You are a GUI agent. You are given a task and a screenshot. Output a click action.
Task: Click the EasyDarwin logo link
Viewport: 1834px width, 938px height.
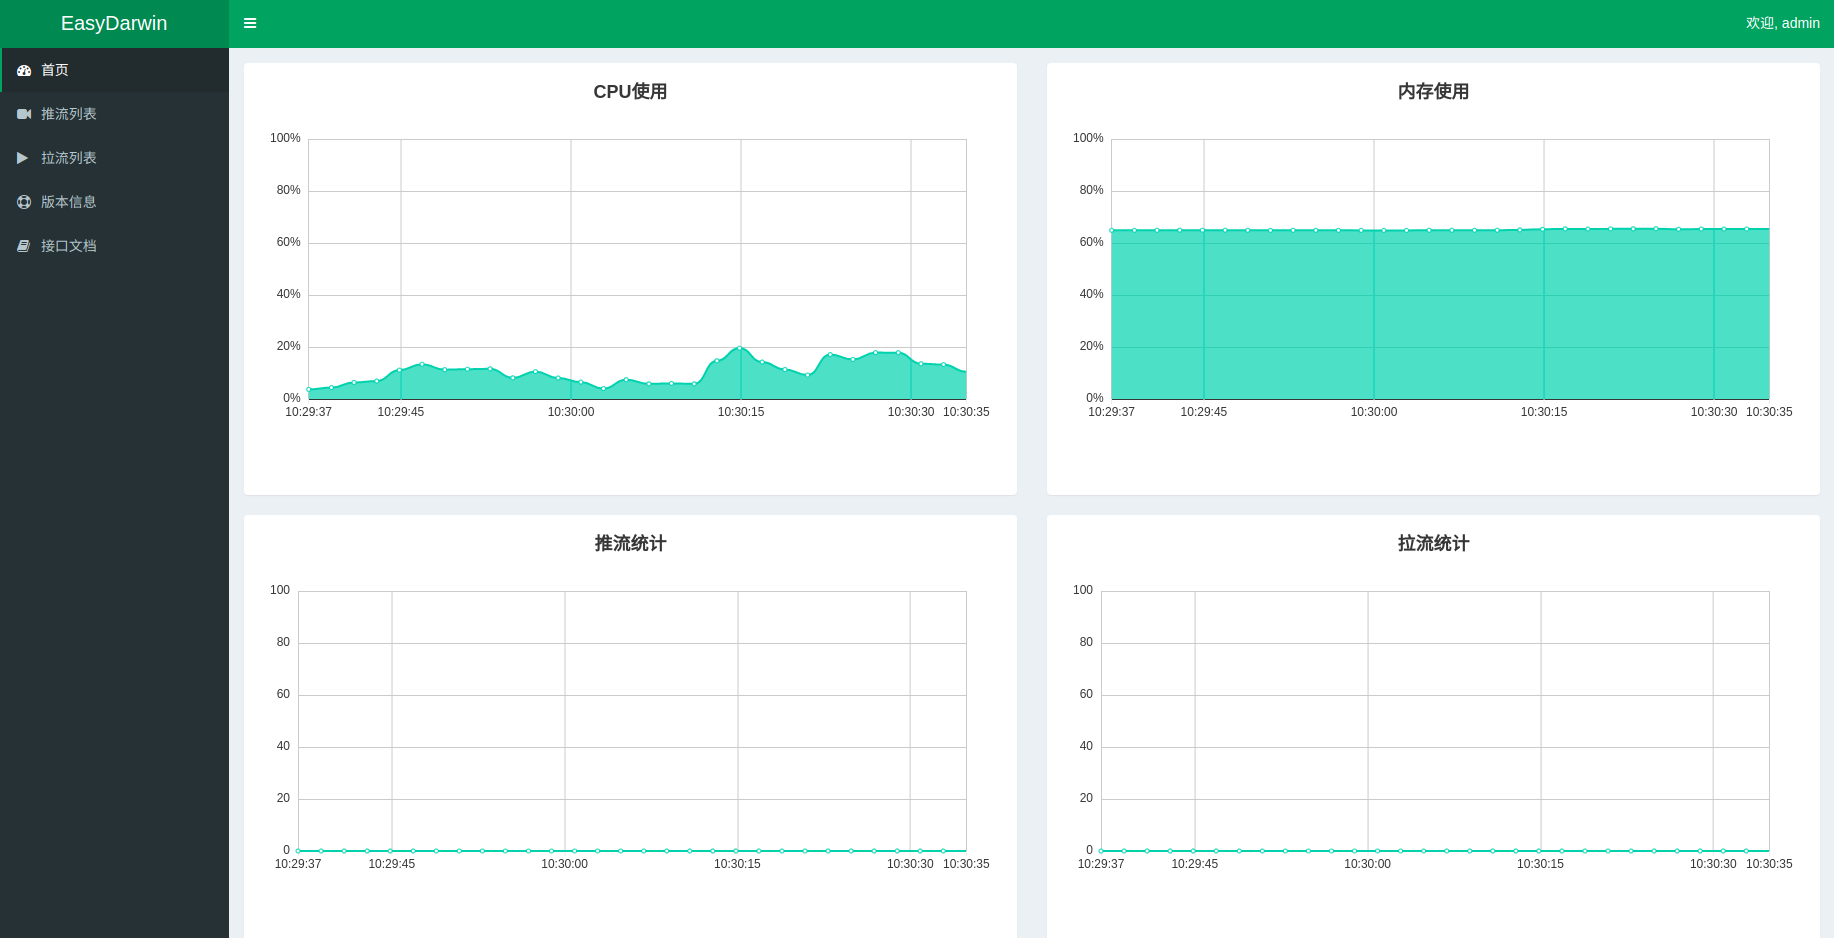click(114, 23)
